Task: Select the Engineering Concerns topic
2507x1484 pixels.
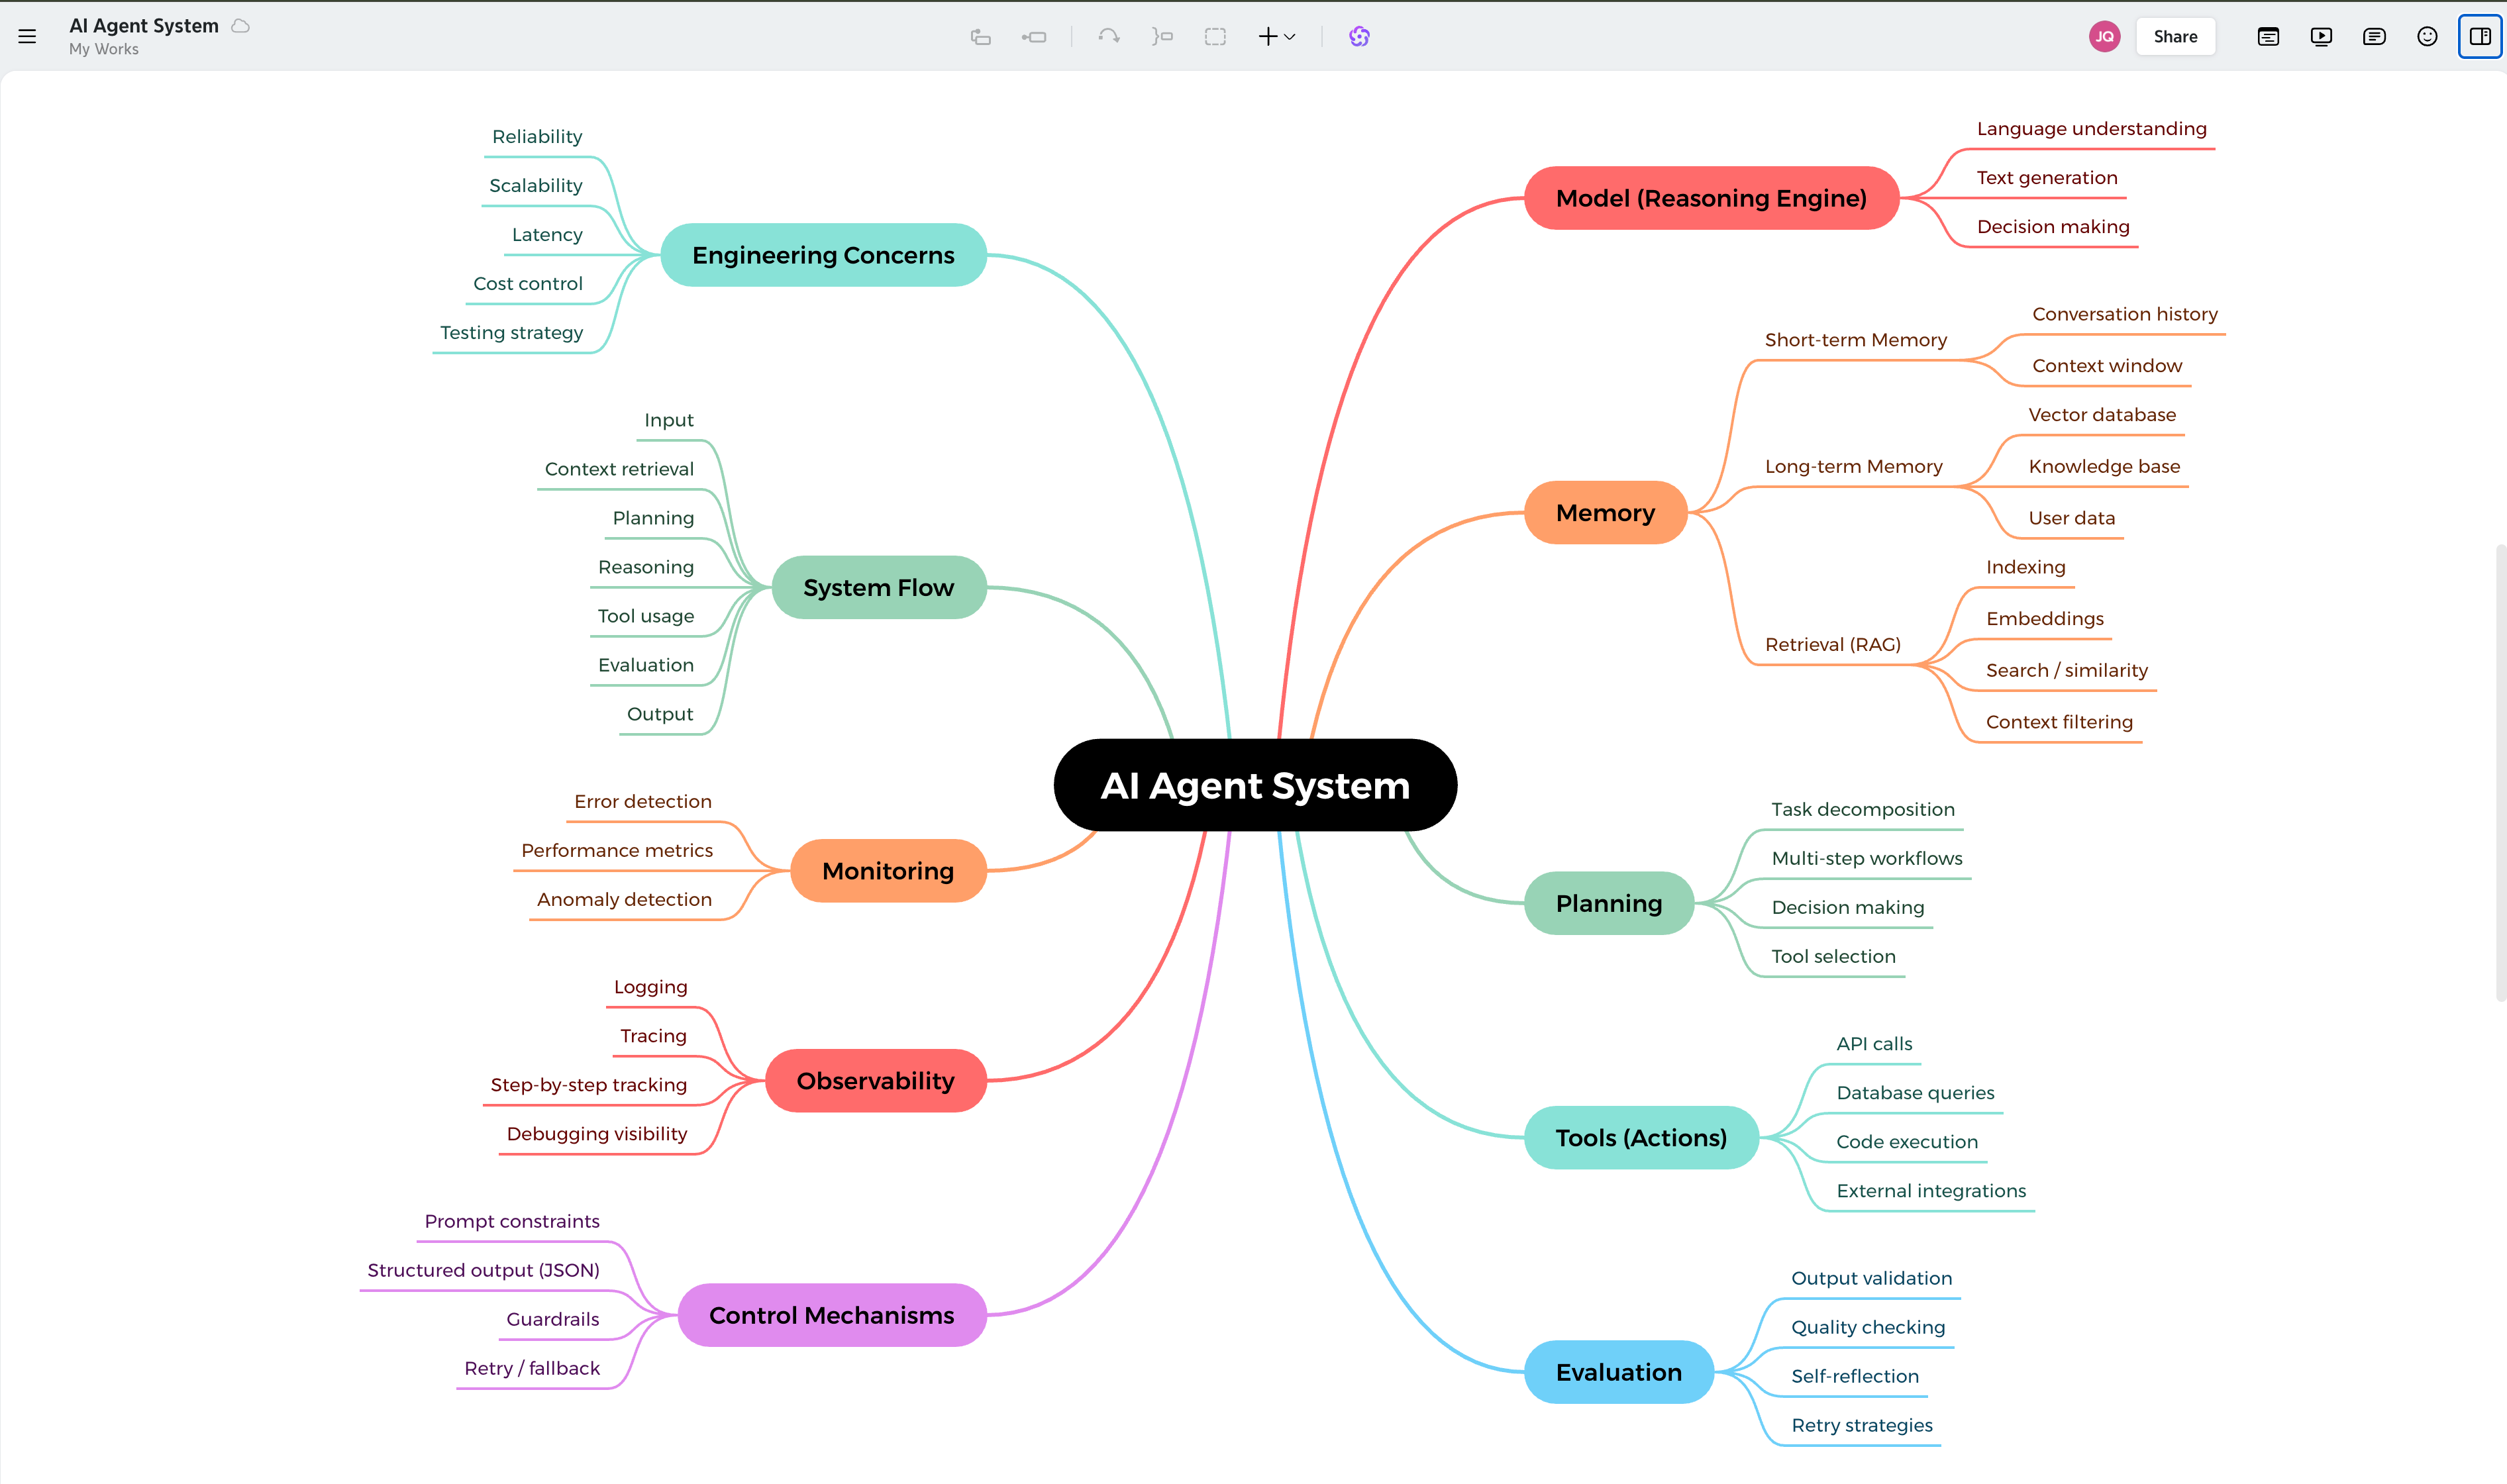Action: click(823, 255)
